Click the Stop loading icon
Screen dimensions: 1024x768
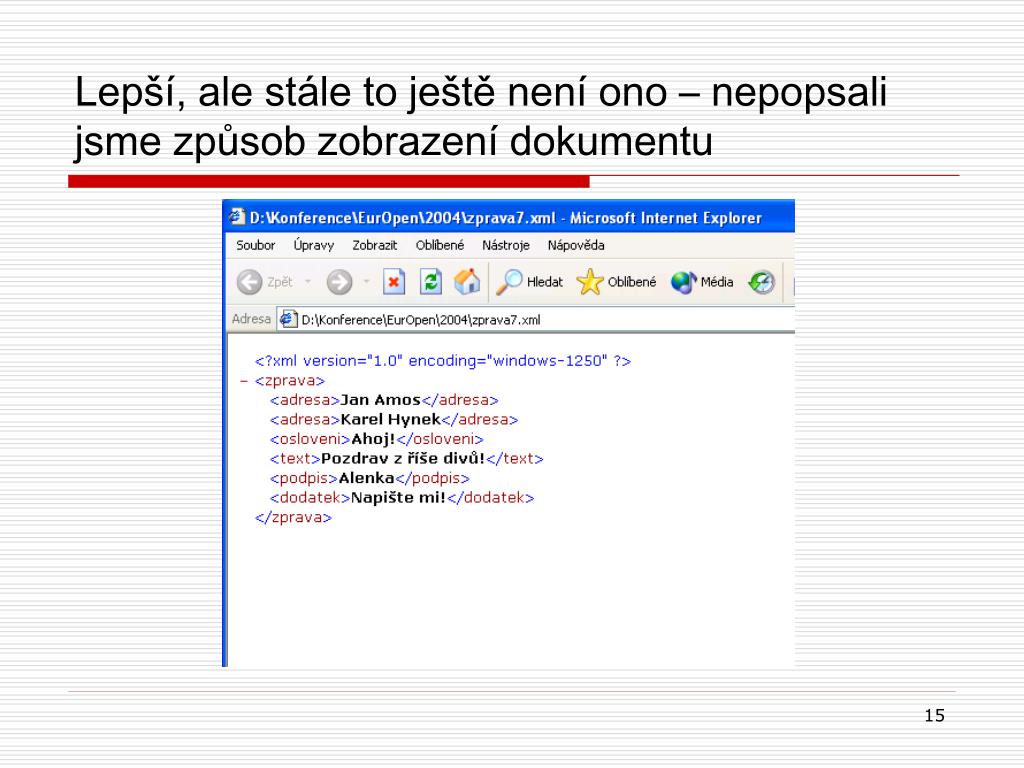pos(394,282)
